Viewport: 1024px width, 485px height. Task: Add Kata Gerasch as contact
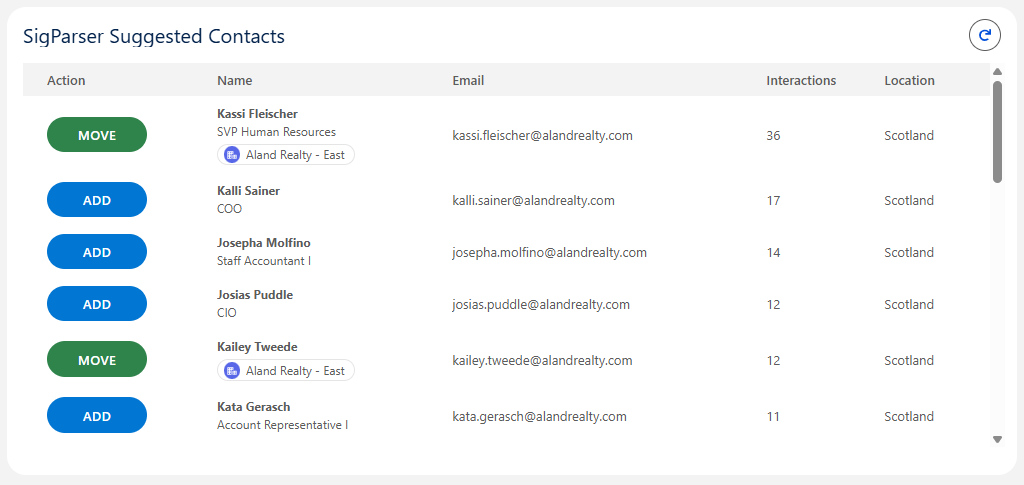click(97, 415)
